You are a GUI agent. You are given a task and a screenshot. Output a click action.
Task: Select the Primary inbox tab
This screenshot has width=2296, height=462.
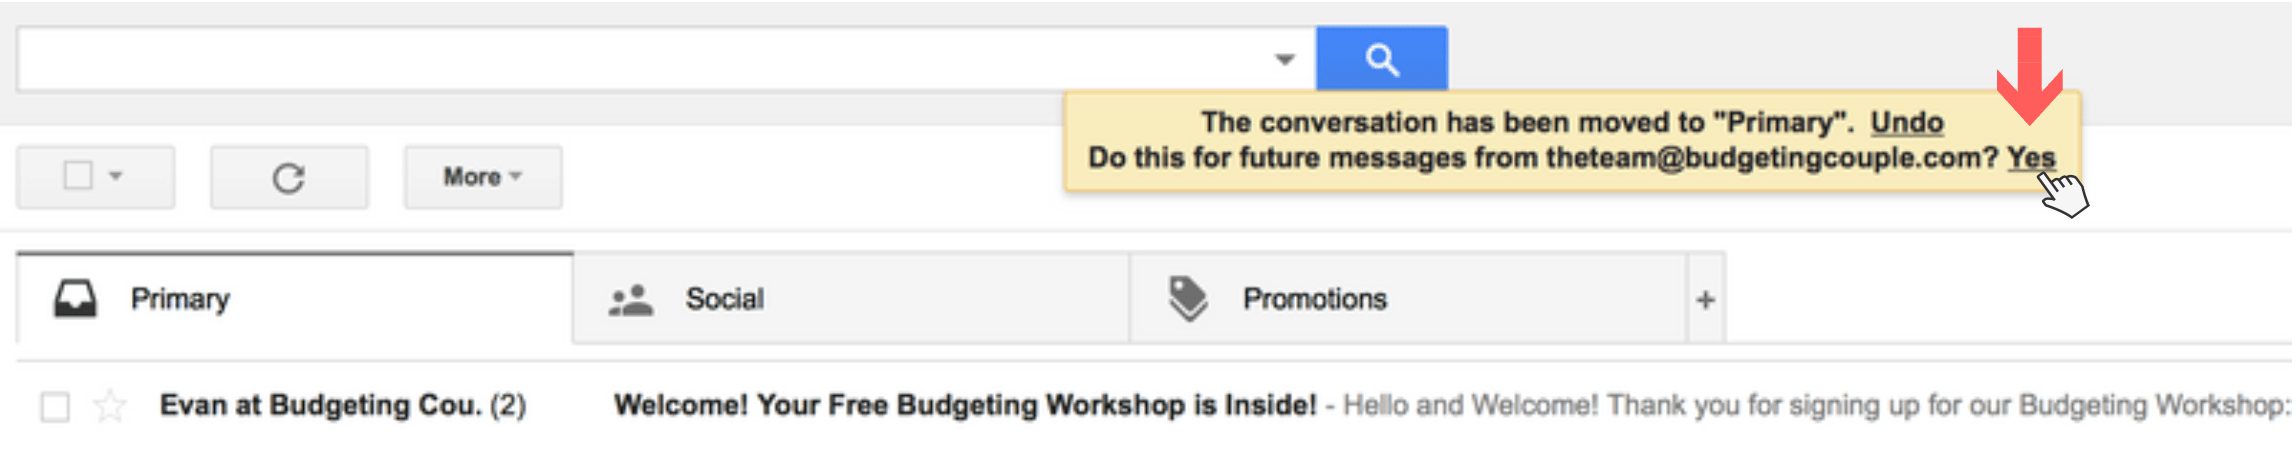tap(180, 299)
